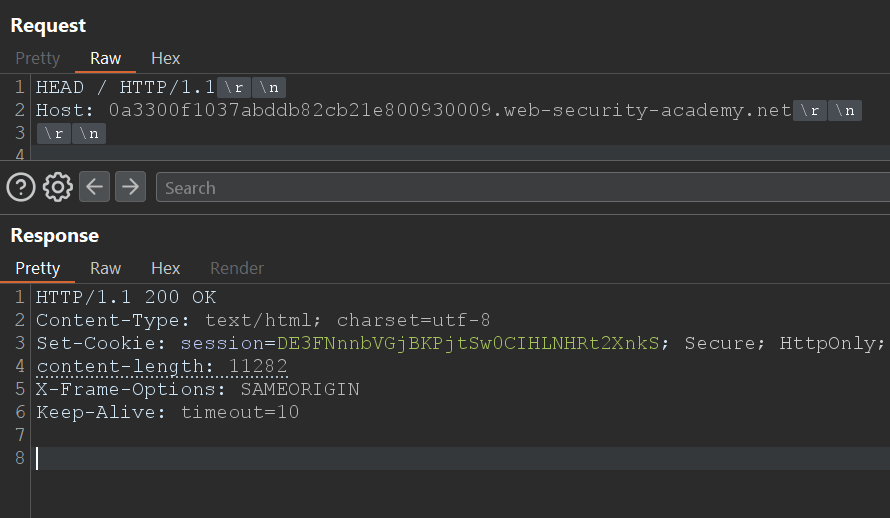Screen dimensions: 890x518
Task: Go to next search match arrow
Action: 131,187
